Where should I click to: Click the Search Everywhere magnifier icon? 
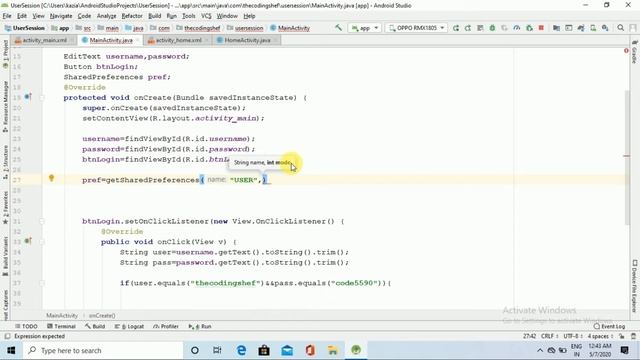point(620,28)
